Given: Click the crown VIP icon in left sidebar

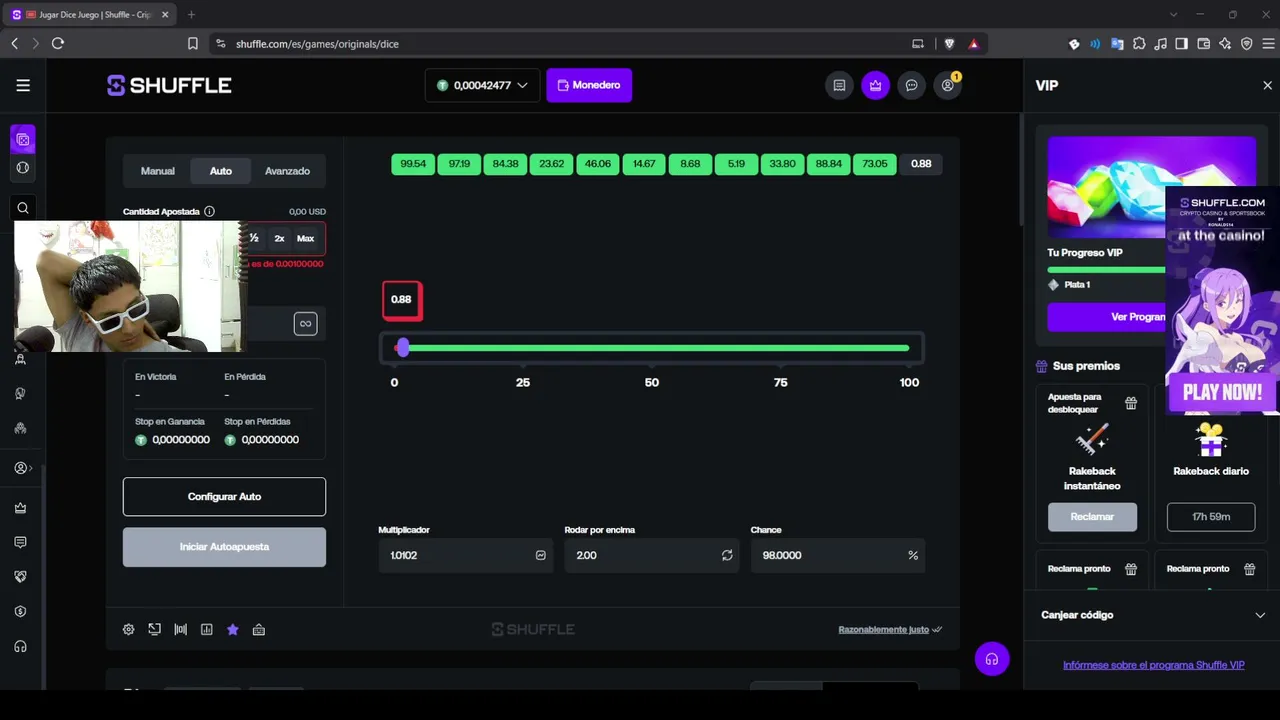Looking at the screenshot, I should coord(20,508).
